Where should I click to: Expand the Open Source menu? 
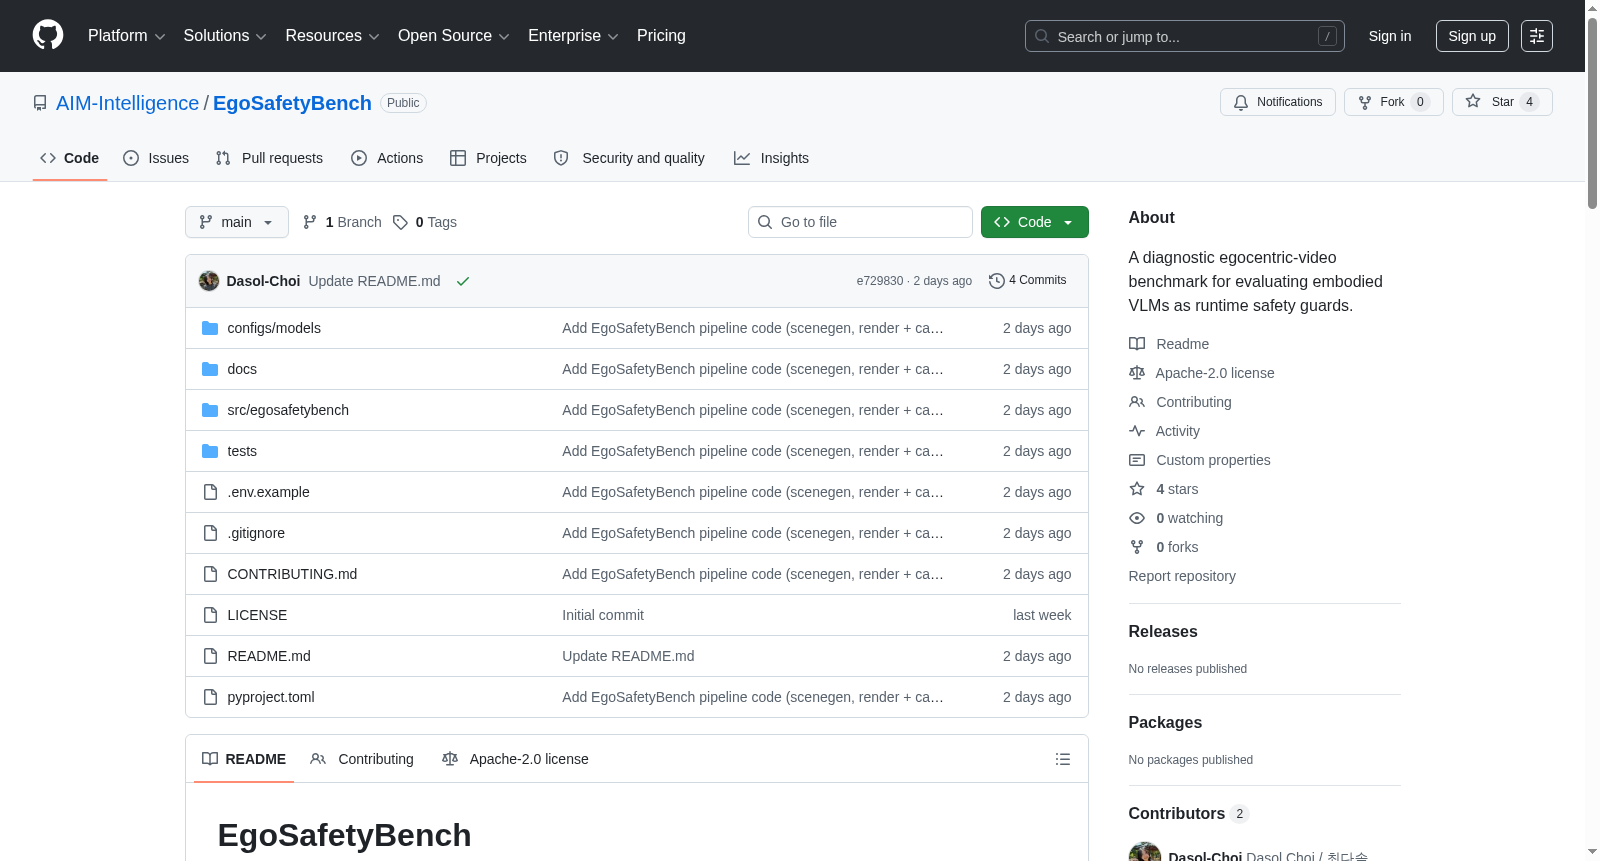[x=454, y=36]
